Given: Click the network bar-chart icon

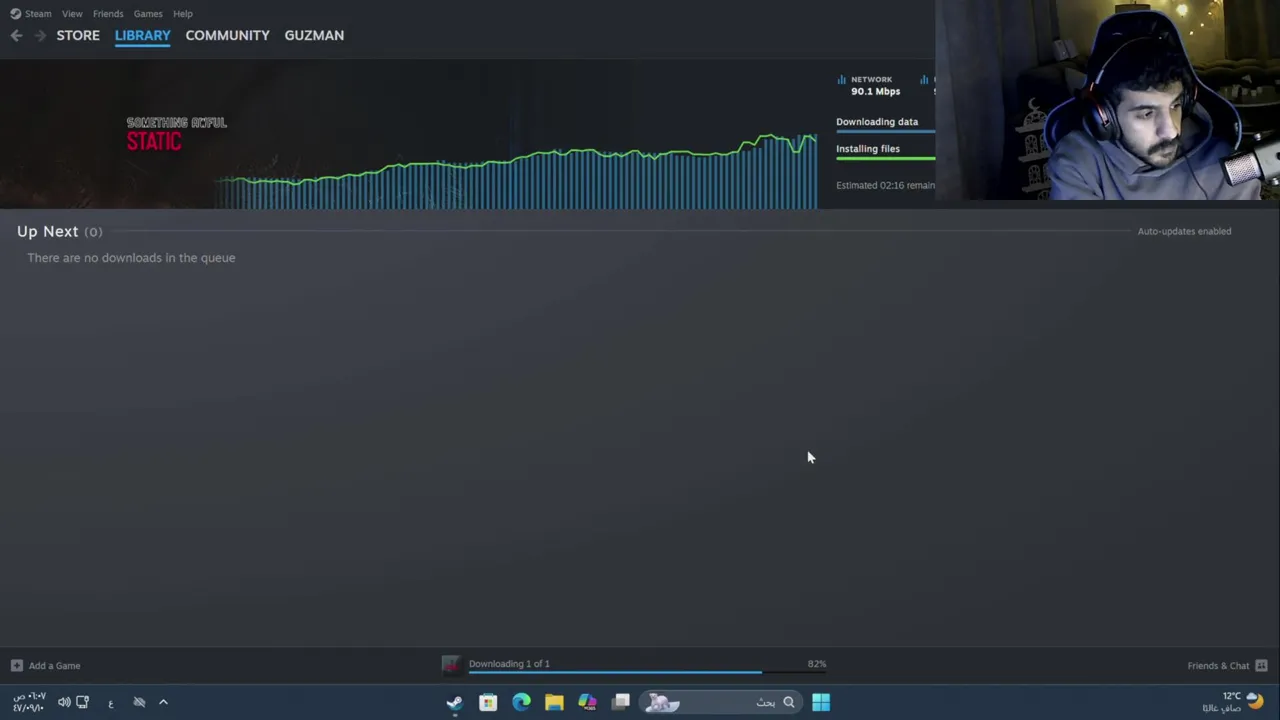Looking at the screenshot, I should click(x=841, y=79).
